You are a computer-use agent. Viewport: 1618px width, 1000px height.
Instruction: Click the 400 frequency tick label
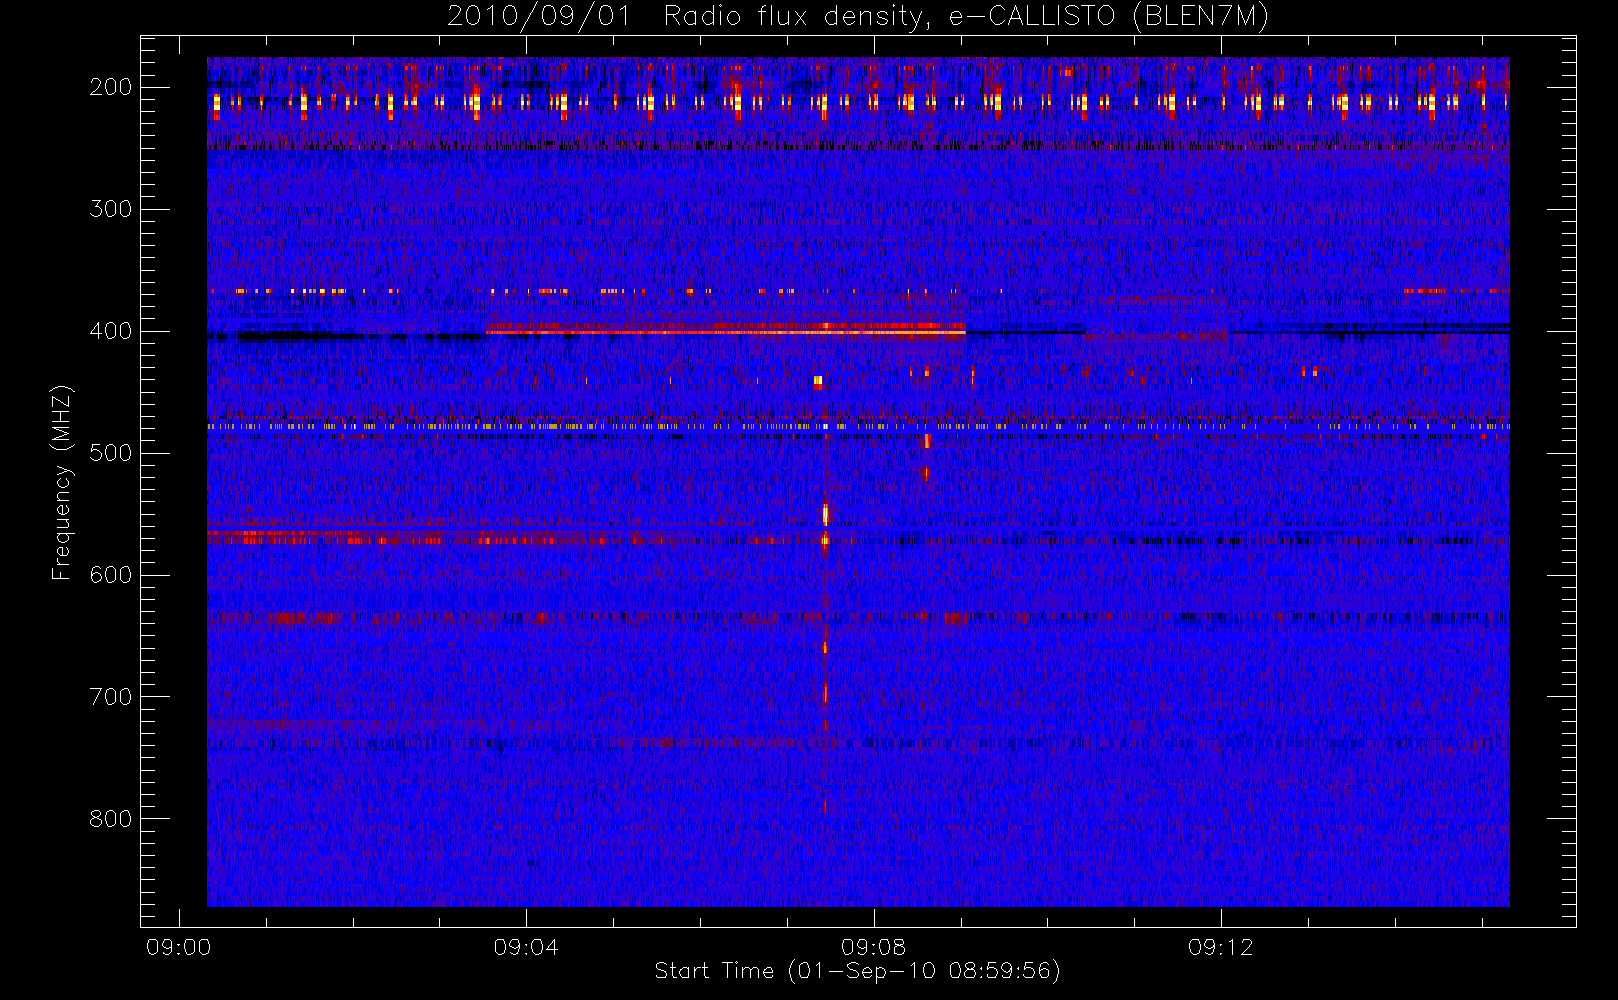click(110, 331)
